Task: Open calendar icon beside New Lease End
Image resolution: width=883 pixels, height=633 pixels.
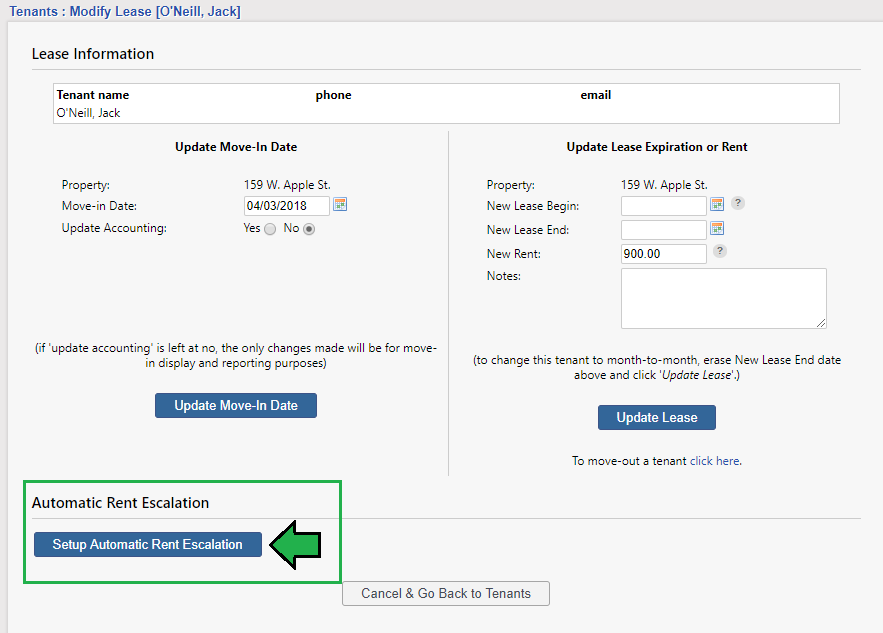Action: pyautogui.click(x=716, y=229)
